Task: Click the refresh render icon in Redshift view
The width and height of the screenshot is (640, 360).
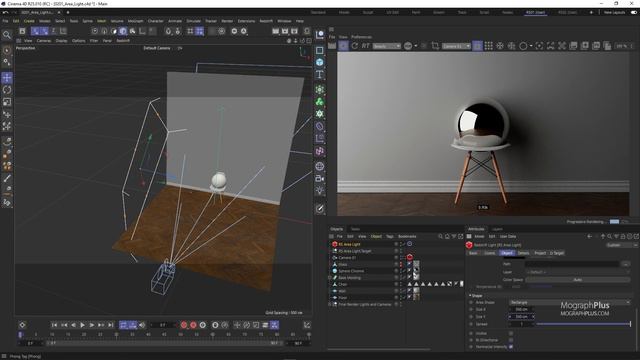Action: coord(354,46)
